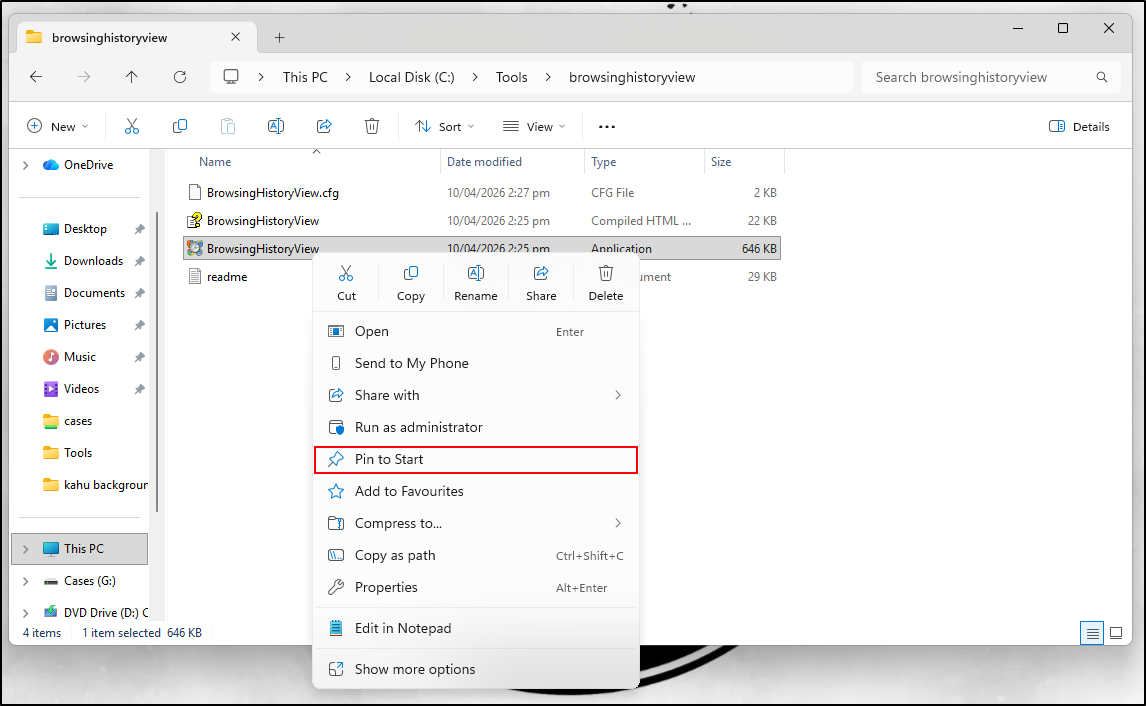Click the Search browsinghistoryview field
The width and height of the screenshot is (1146, 706).
tap(991, 77)
